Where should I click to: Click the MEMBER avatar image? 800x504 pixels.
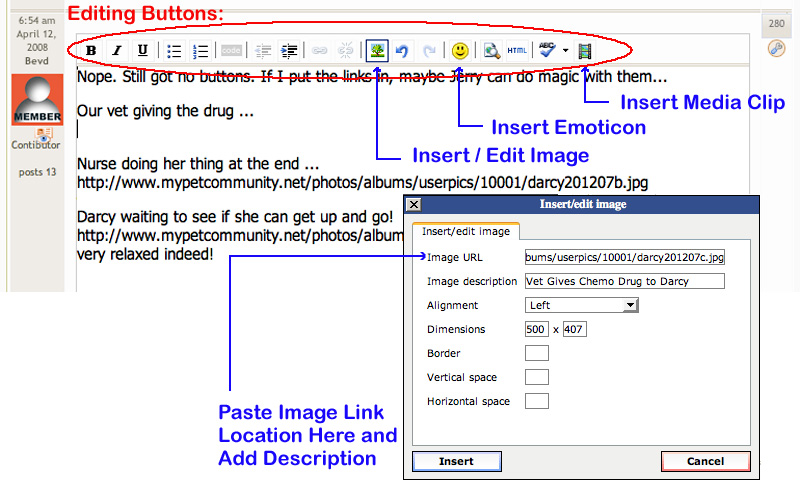[37, 99]
